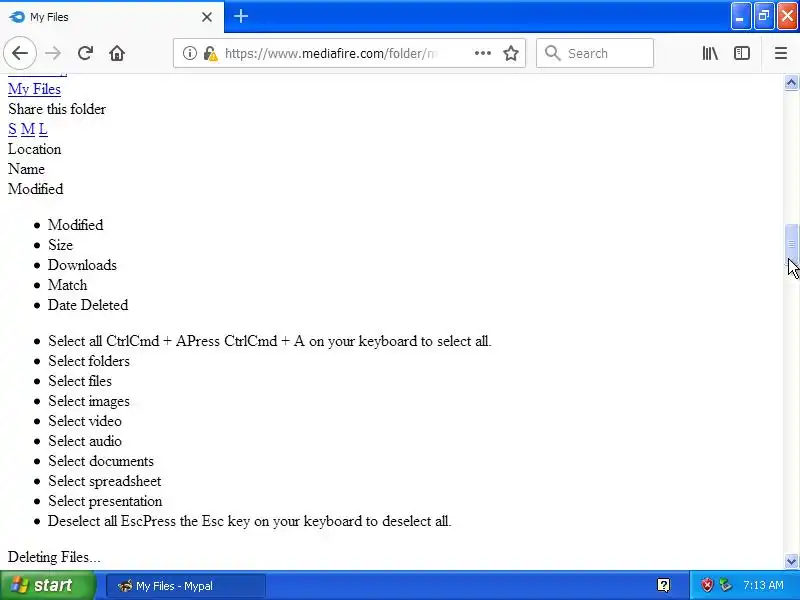The image size is (800, 600).
Task: Close the My Files tab
Action: pyautogui.click(x=207, y=17)
